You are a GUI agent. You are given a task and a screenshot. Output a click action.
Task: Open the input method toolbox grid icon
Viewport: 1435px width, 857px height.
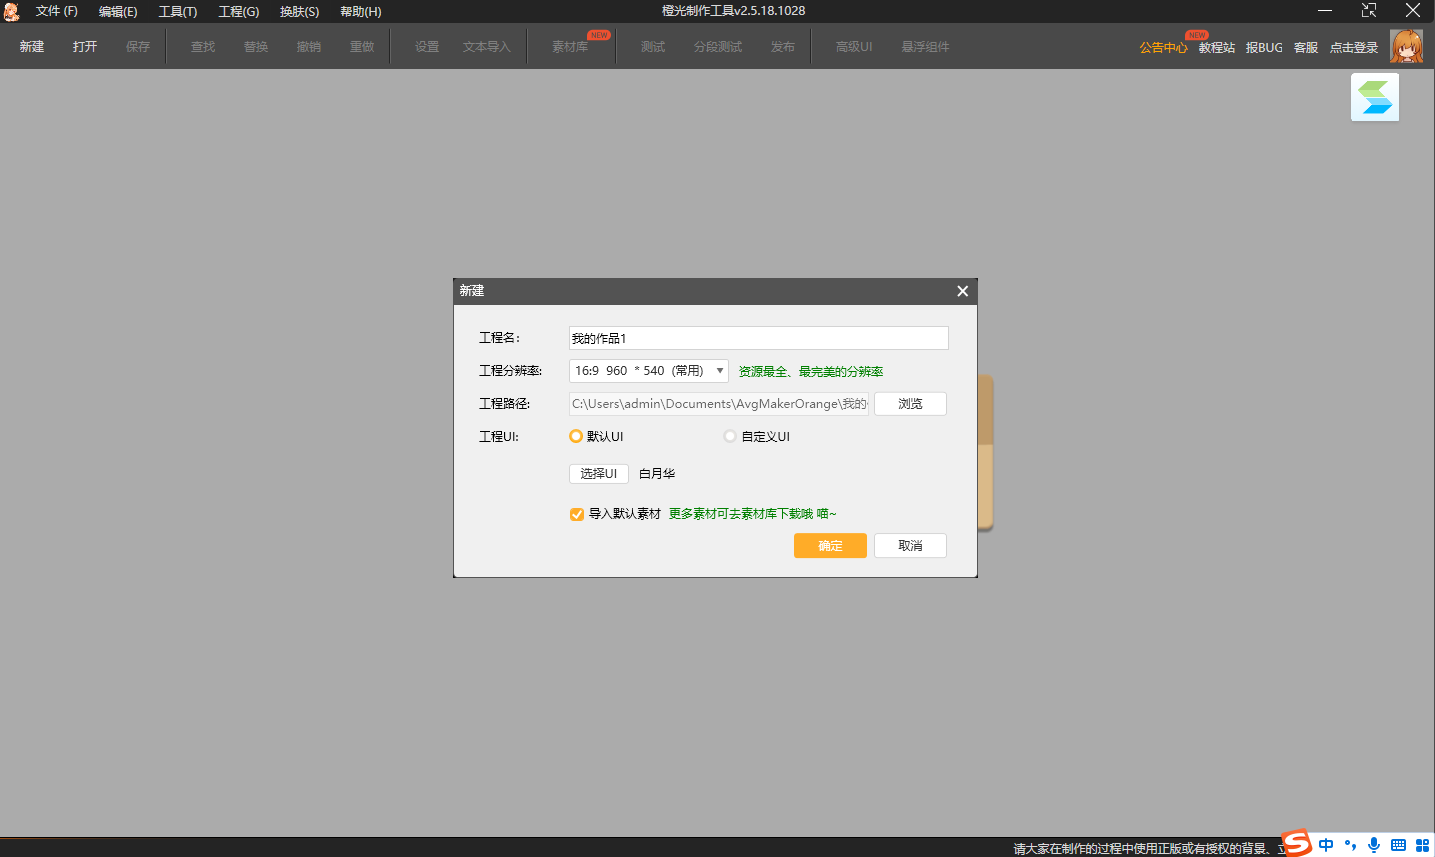(1422, 845)
